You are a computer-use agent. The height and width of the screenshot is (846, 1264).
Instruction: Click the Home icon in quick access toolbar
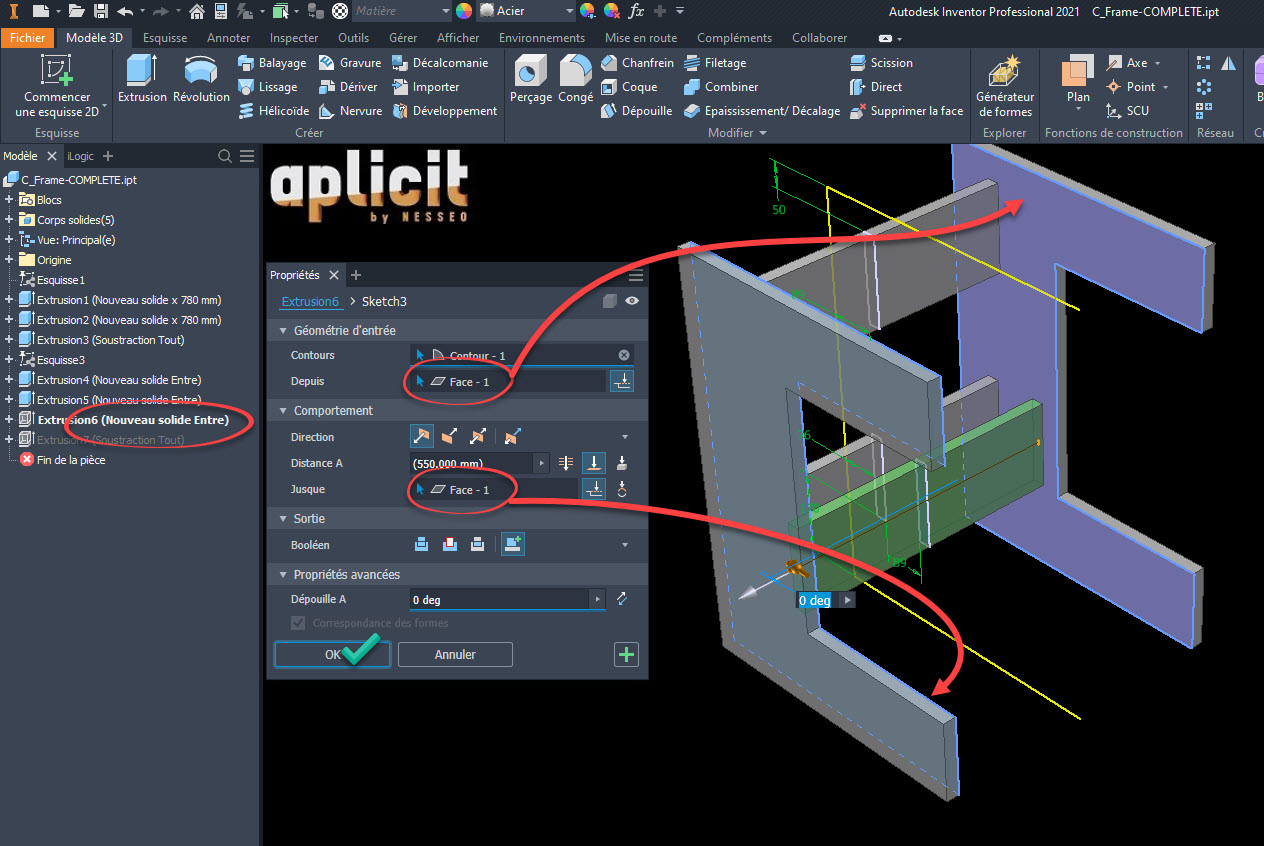pos(197,11)
